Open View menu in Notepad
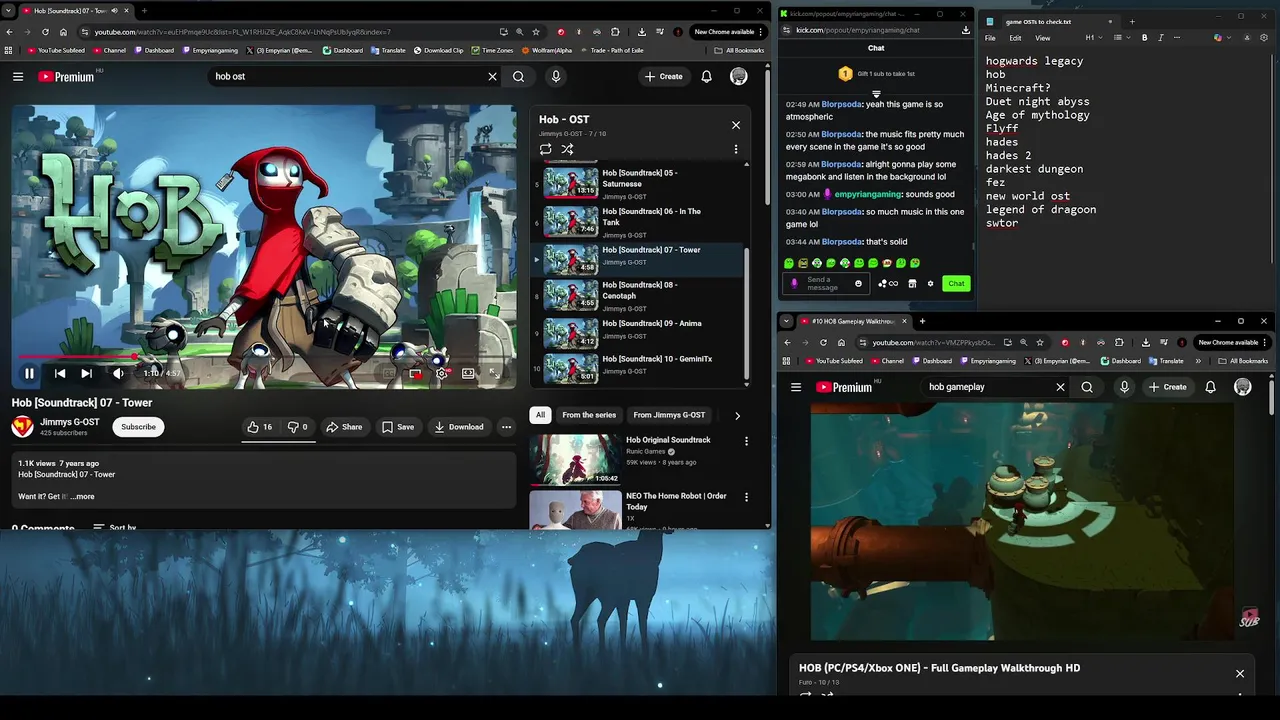1280x720 pixels. [x=1042, y=38]
